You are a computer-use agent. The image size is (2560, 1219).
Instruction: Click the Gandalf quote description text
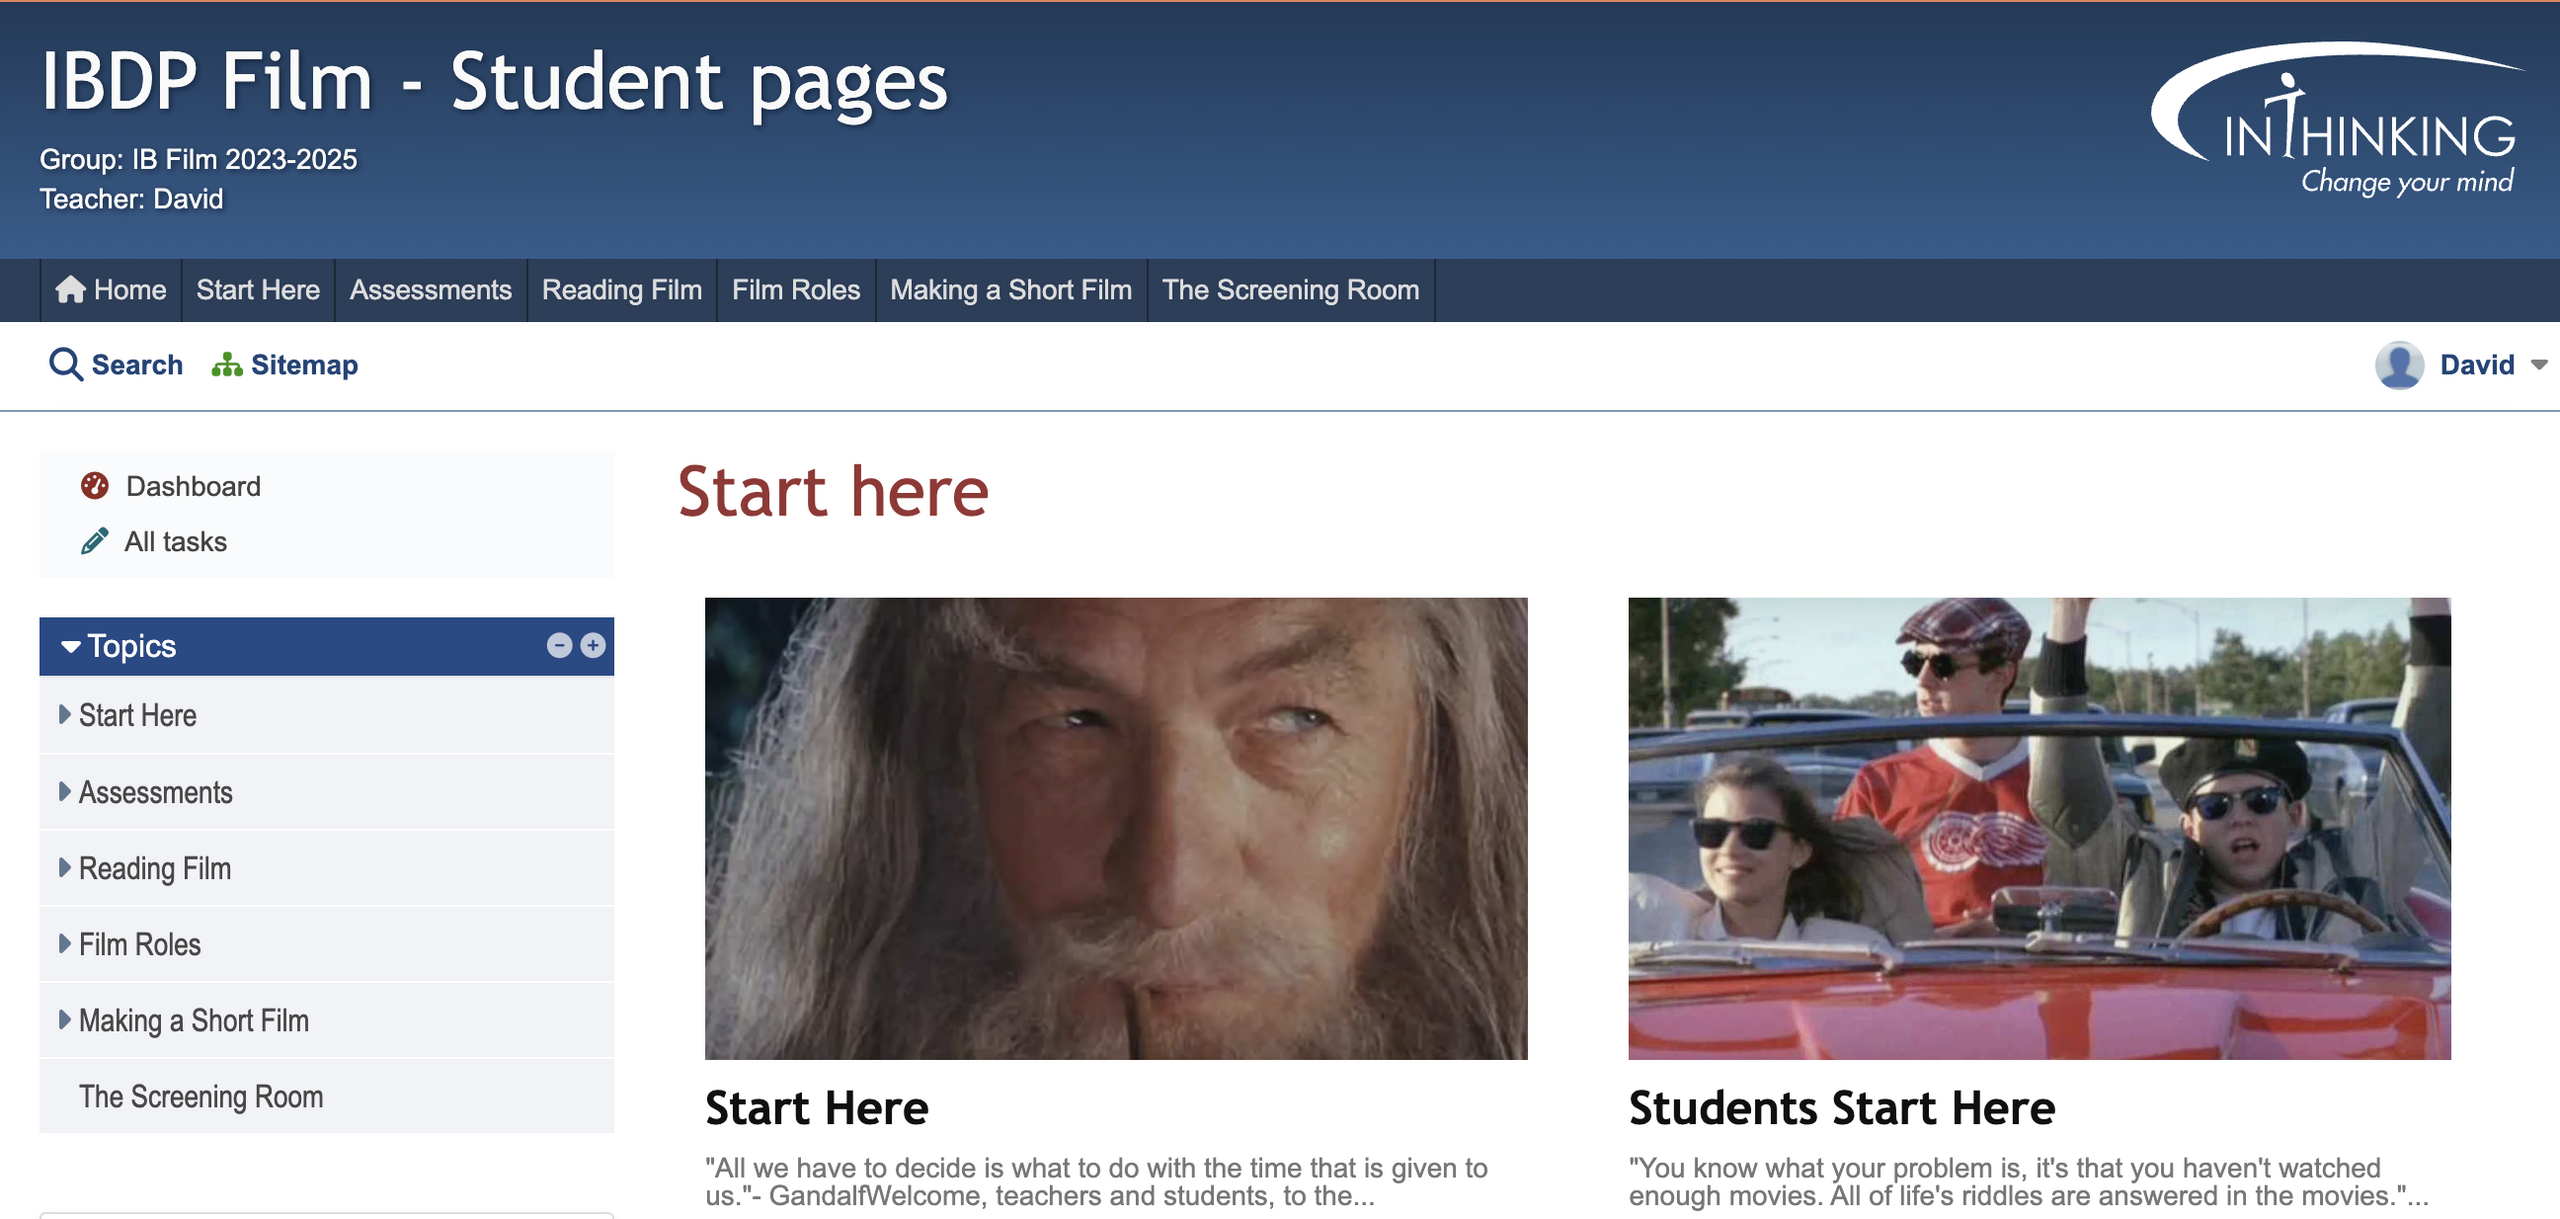[x=1096, y=1181]
